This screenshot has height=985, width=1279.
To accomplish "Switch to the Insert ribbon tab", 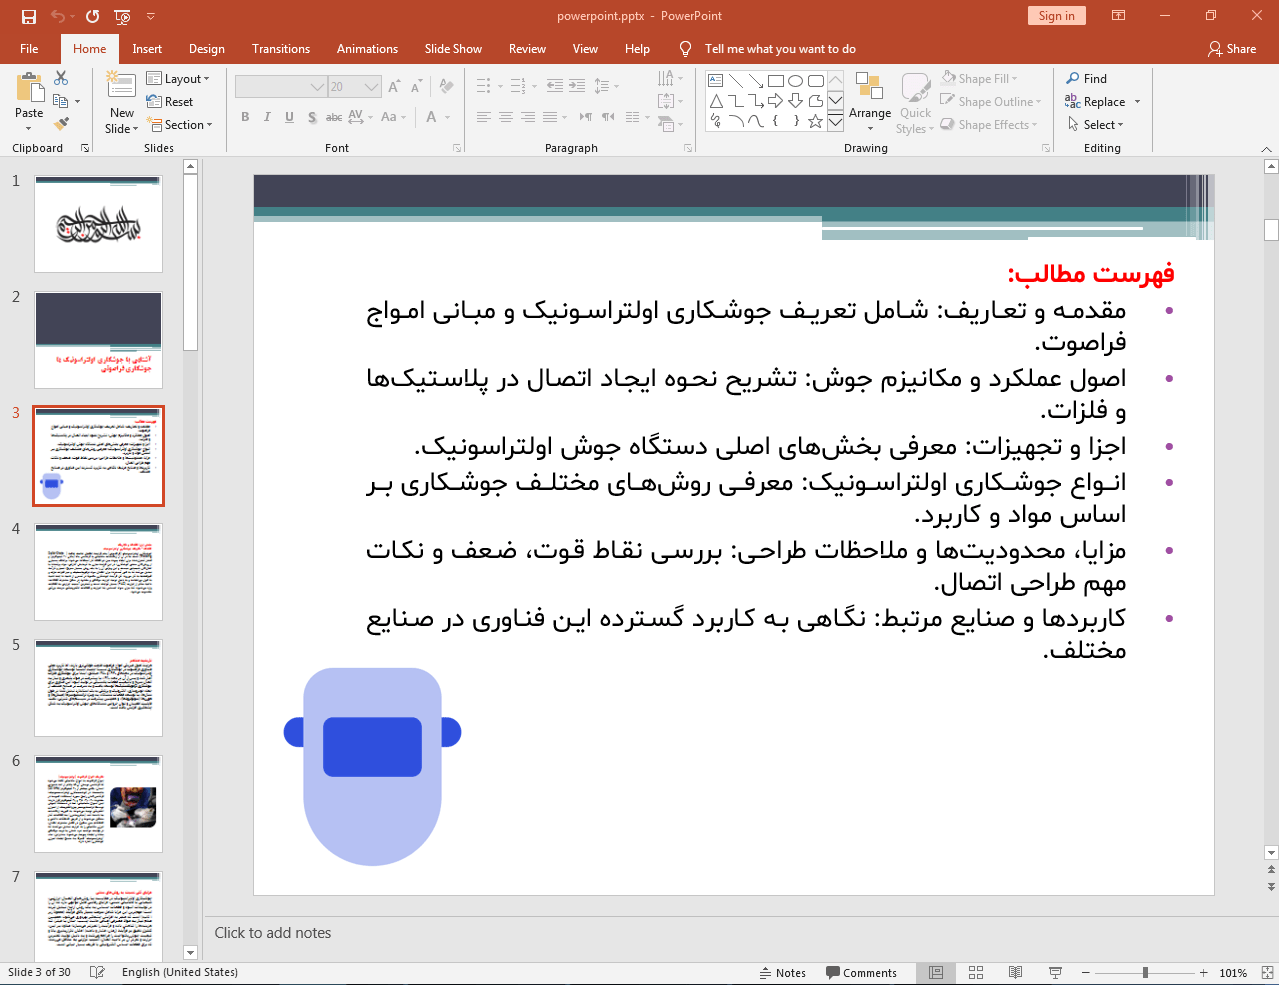I will (x=147, y=48).
